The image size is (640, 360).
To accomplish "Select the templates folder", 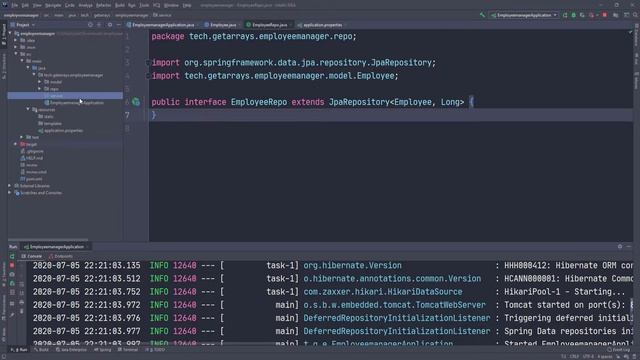I will (50, 123).
